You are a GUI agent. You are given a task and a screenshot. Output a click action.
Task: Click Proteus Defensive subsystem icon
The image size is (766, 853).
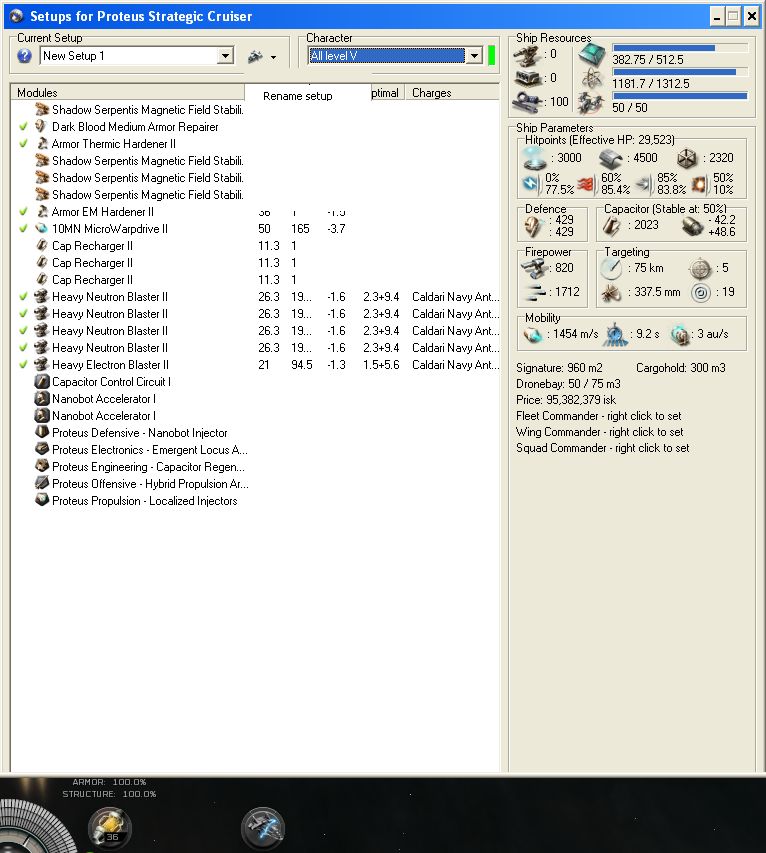coord(41,432)
